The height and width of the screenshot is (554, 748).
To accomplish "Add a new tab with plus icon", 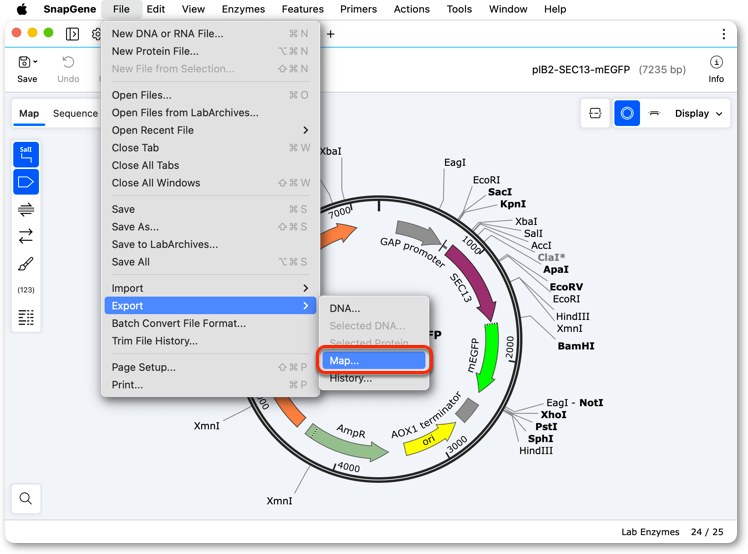I will (x=330, y=34).
